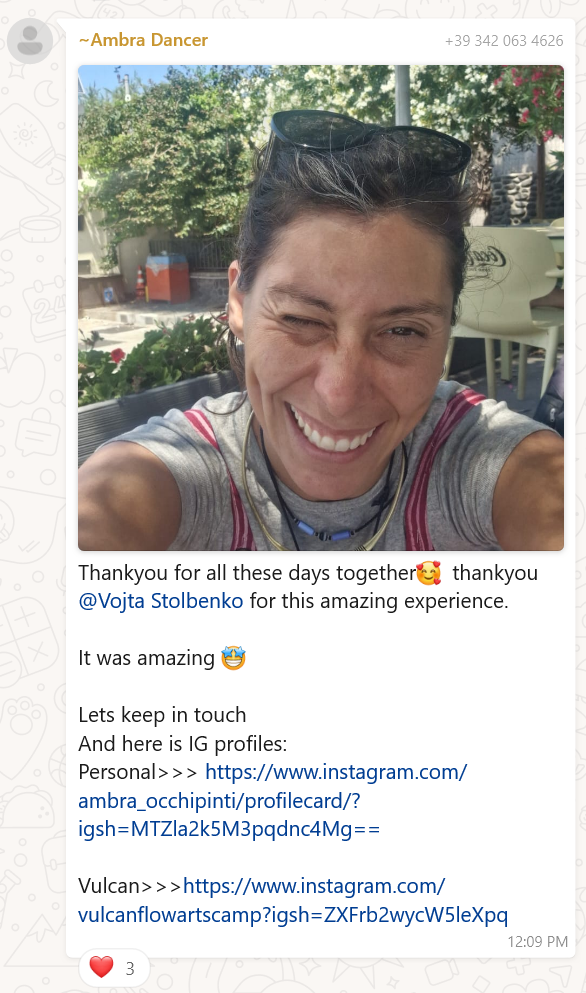Viewport: 586px width, 993px height.
Task: Click the reaction count number 3
Action: point(130,969)
